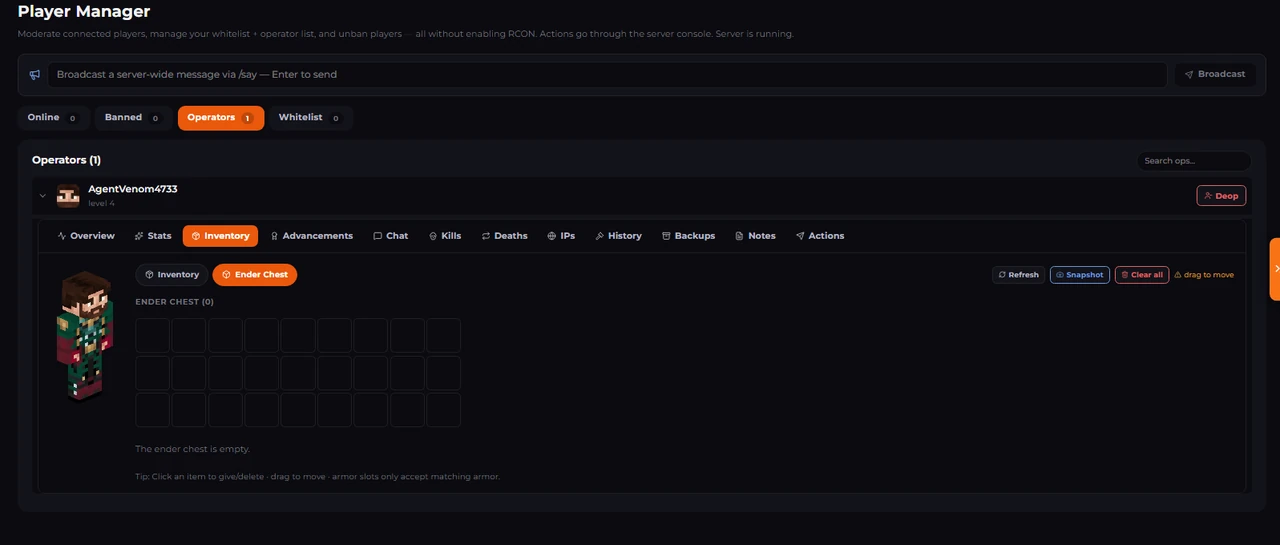Image resolution: width=1280 pixels, height=545 pixels.
Task: Open the History tab
Action: click(618, 236)
